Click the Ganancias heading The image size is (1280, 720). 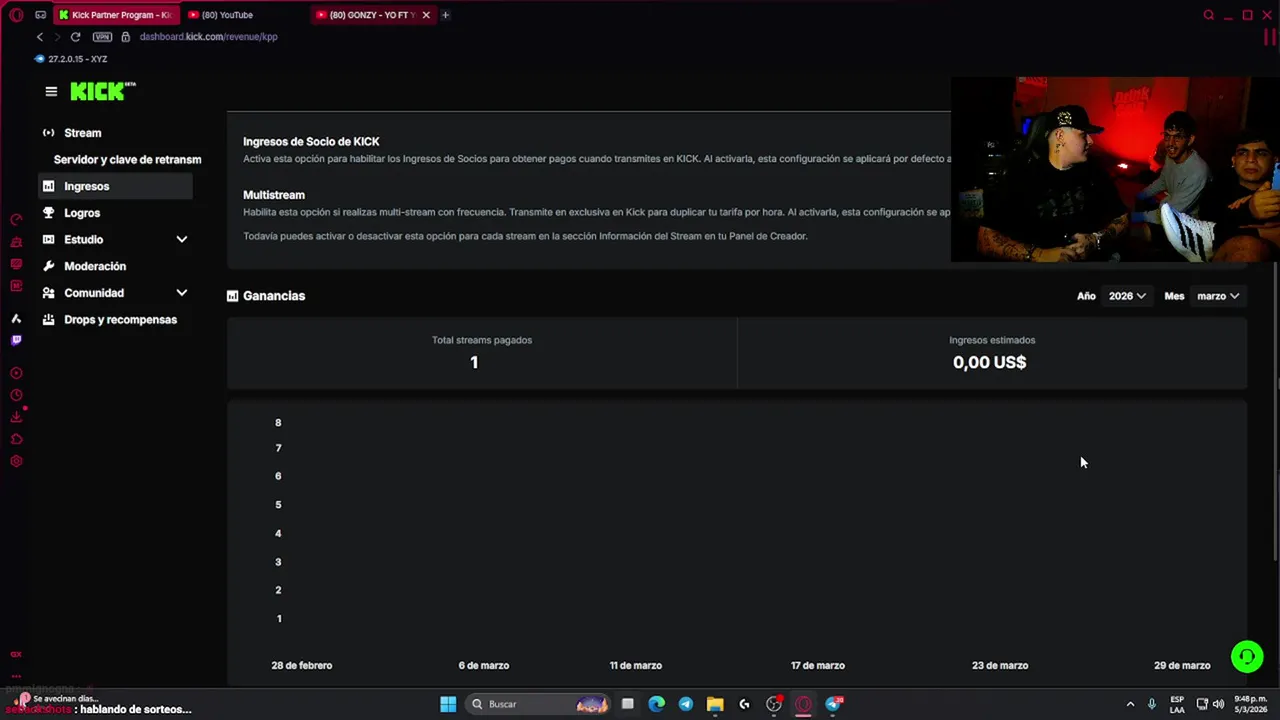[x=274, y=296]
